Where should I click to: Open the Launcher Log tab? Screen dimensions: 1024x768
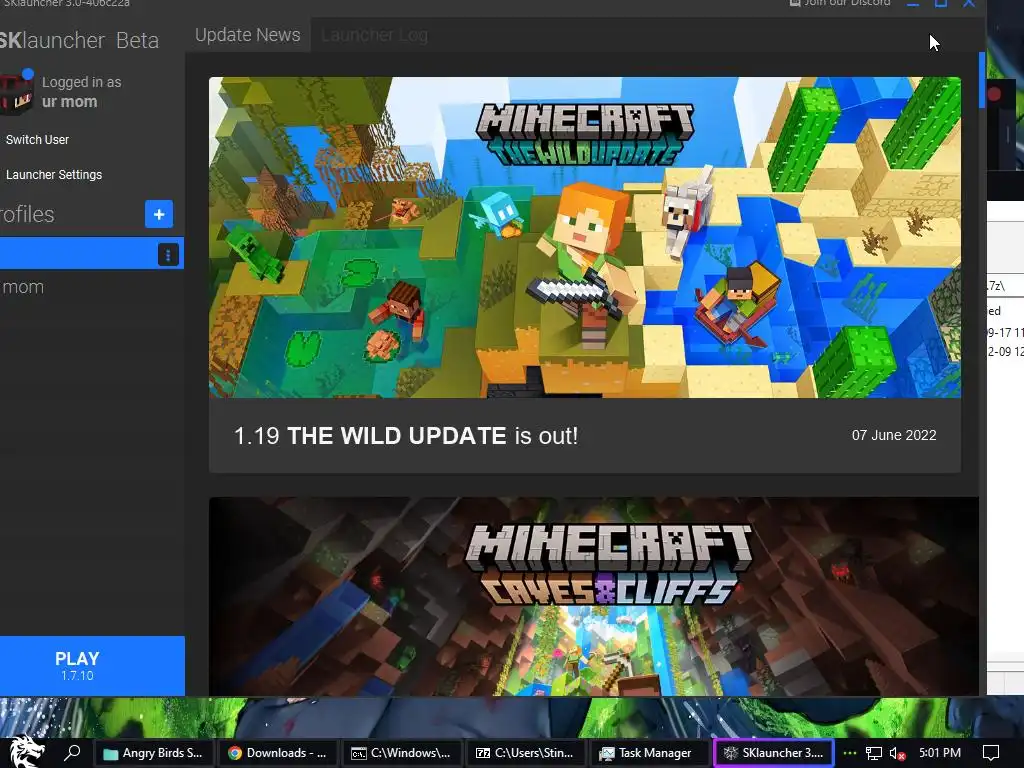tap(374, 35)
